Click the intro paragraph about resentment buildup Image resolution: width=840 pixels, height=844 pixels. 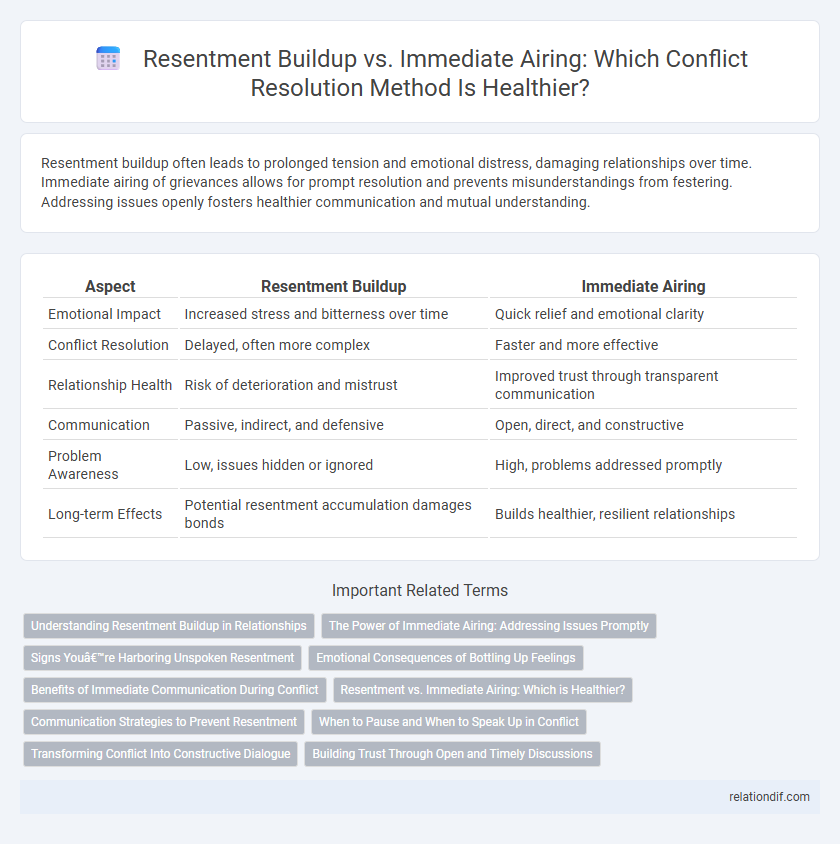pos(396,182)
